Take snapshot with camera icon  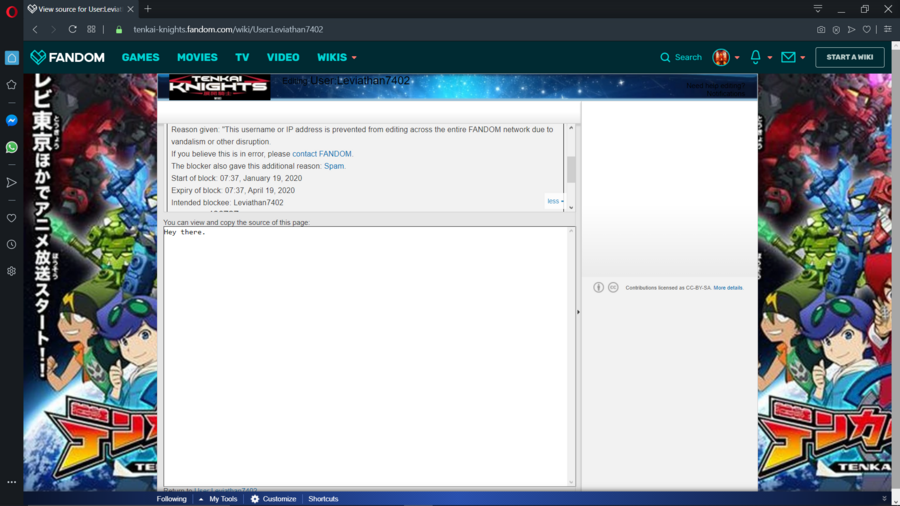pos(821,29)
